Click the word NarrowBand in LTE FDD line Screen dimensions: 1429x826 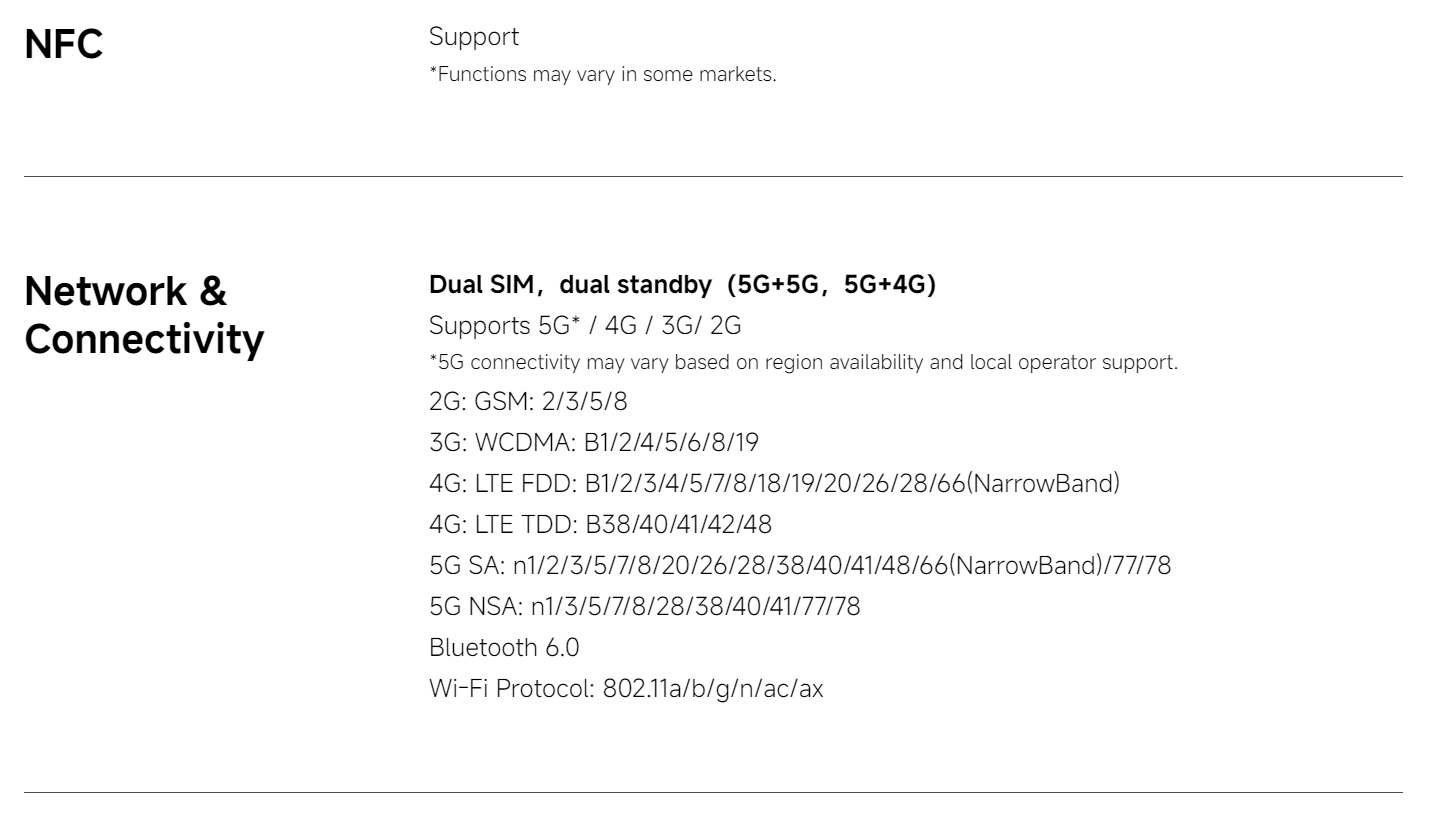pos(1042,484)
